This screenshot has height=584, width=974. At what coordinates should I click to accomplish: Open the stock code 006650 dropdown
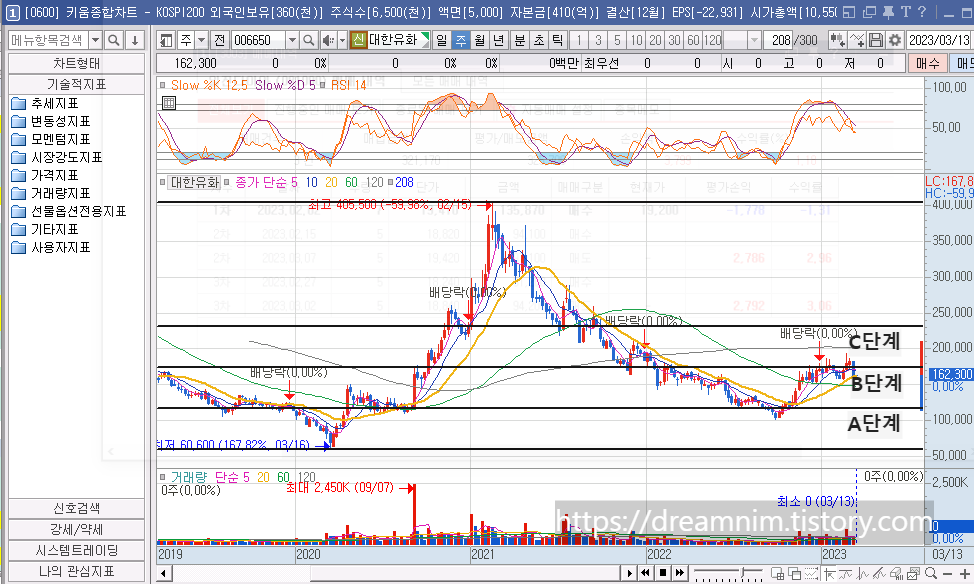pos(292,40)
